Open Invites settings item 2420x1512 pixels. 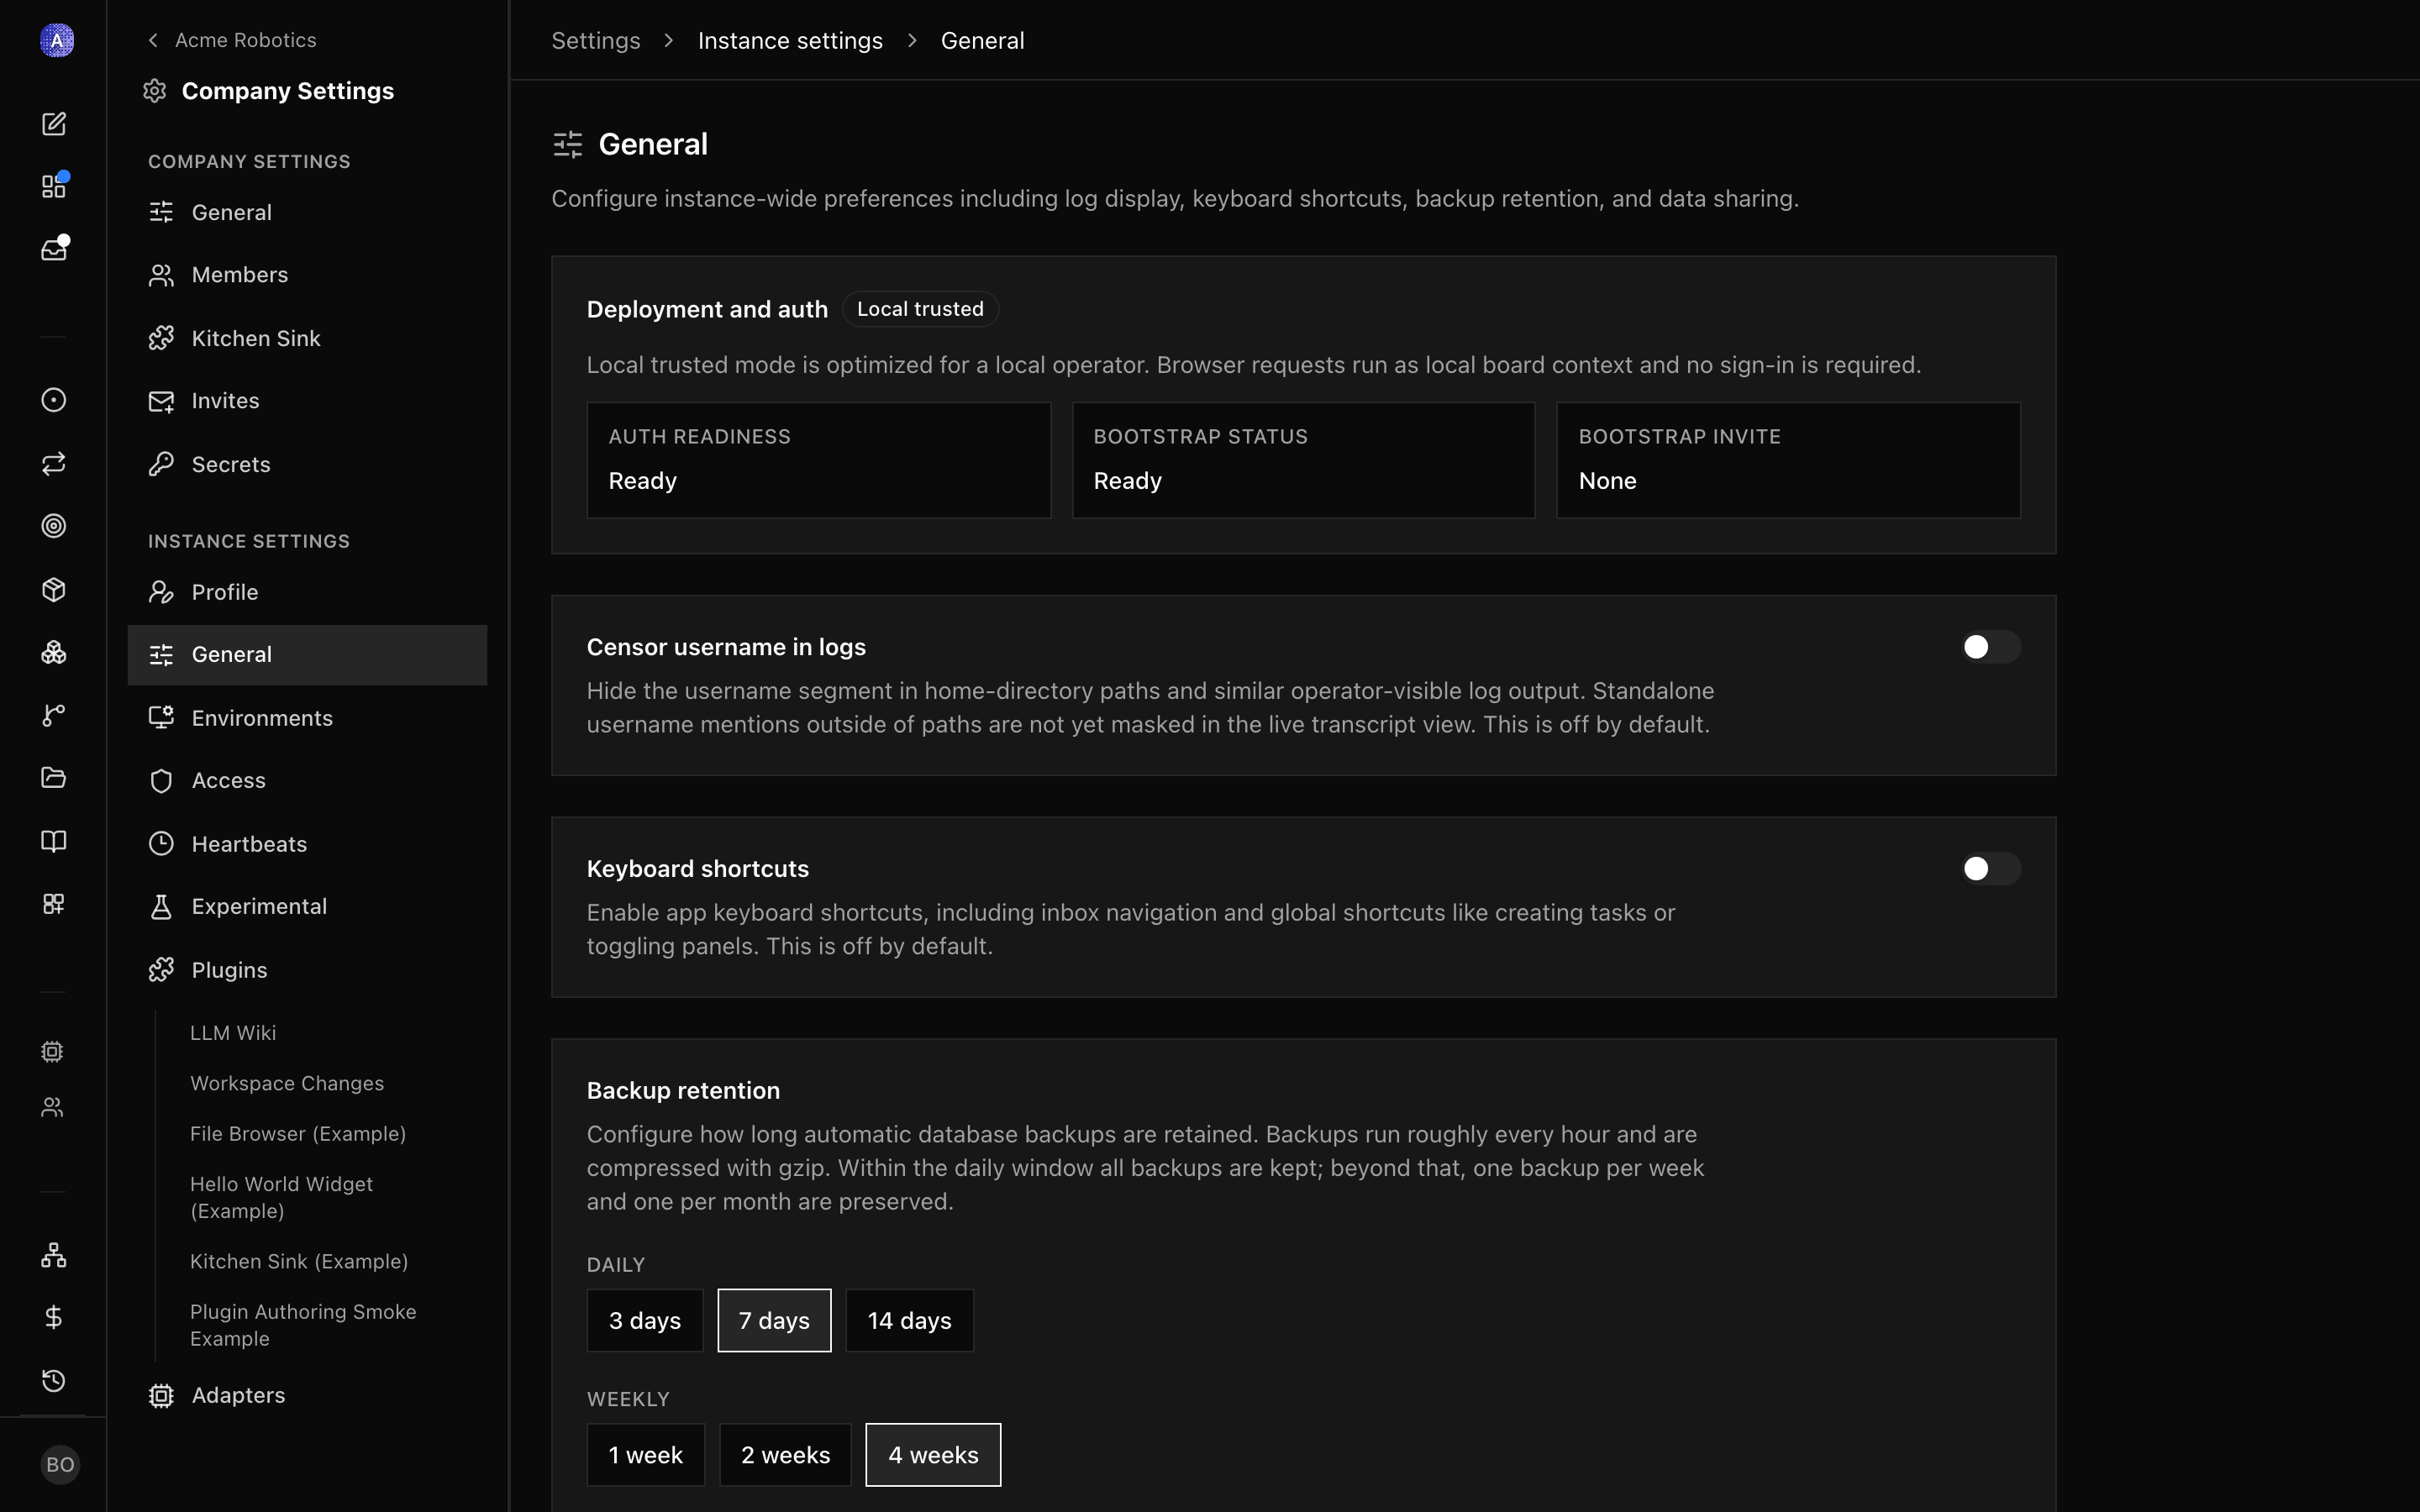pos(307,401)
